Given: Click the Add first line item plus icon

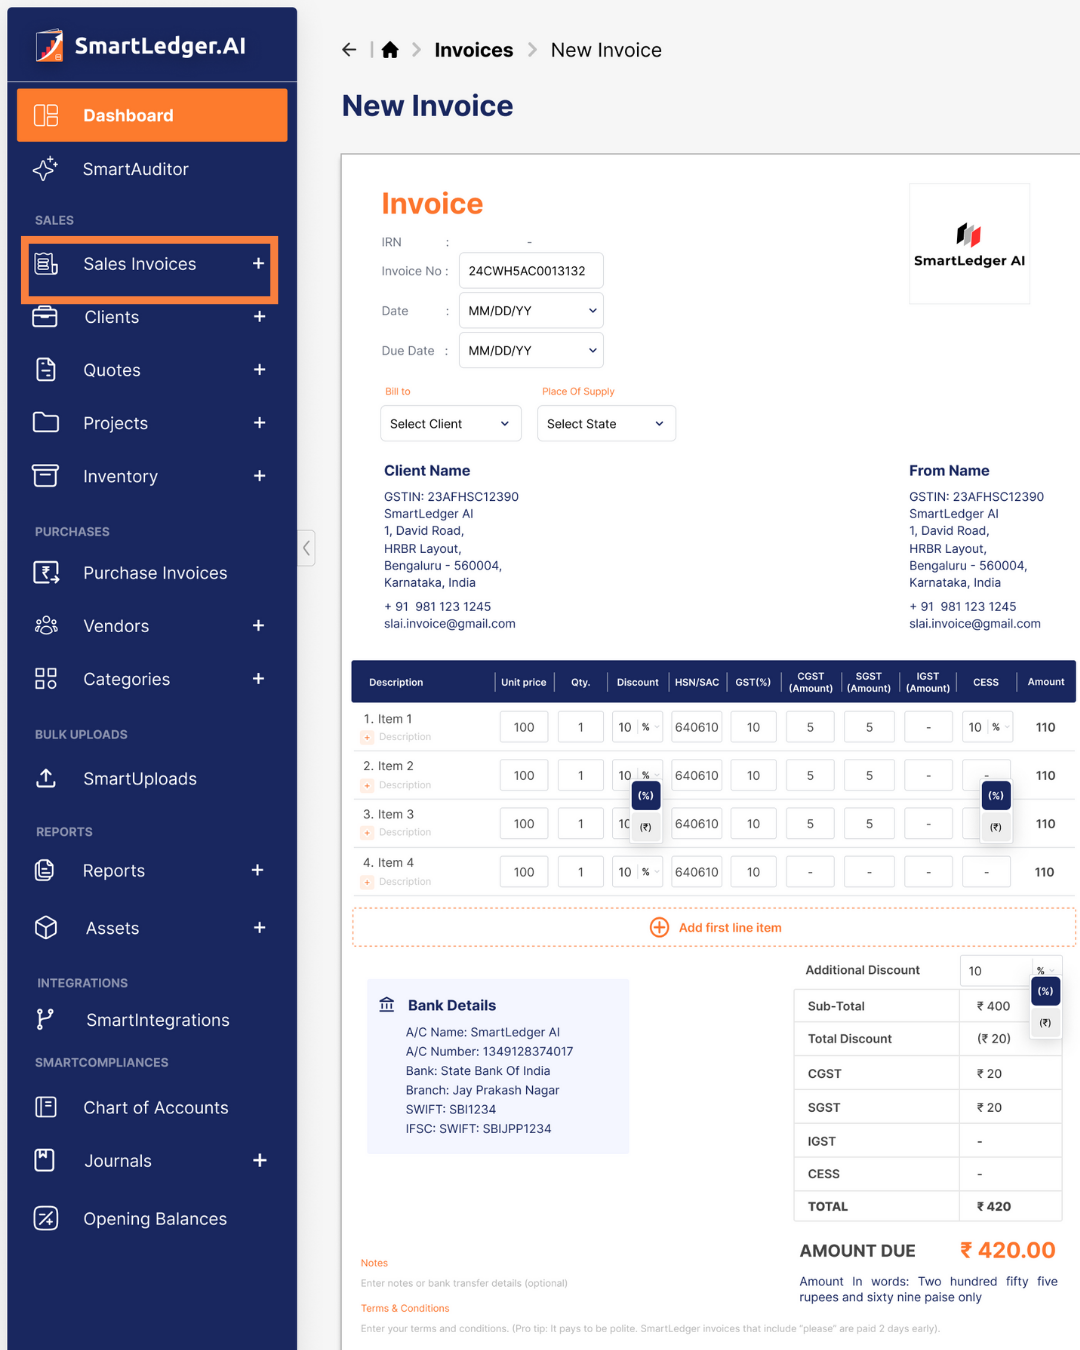Looking at the screenshot, I should pos(659,927).
